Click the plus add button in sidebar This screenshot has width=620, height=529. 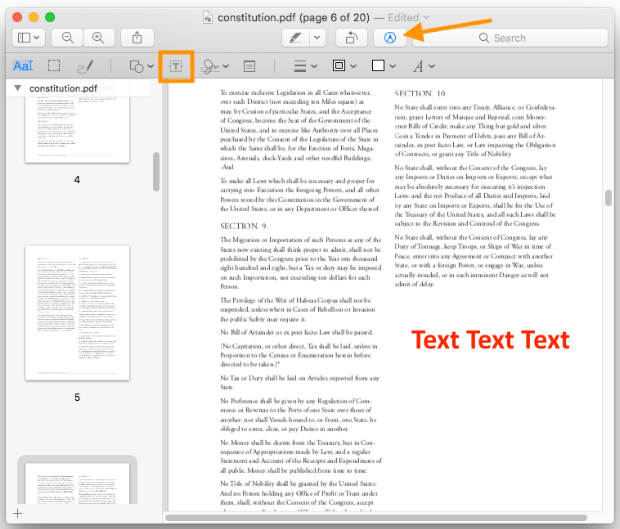tap(17, 514)
